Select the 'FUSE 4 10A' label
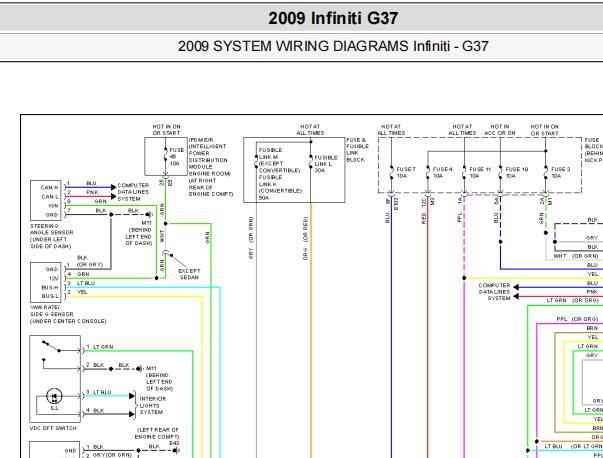The width and height of the screenshot is (603, 458). click(442, 172)
